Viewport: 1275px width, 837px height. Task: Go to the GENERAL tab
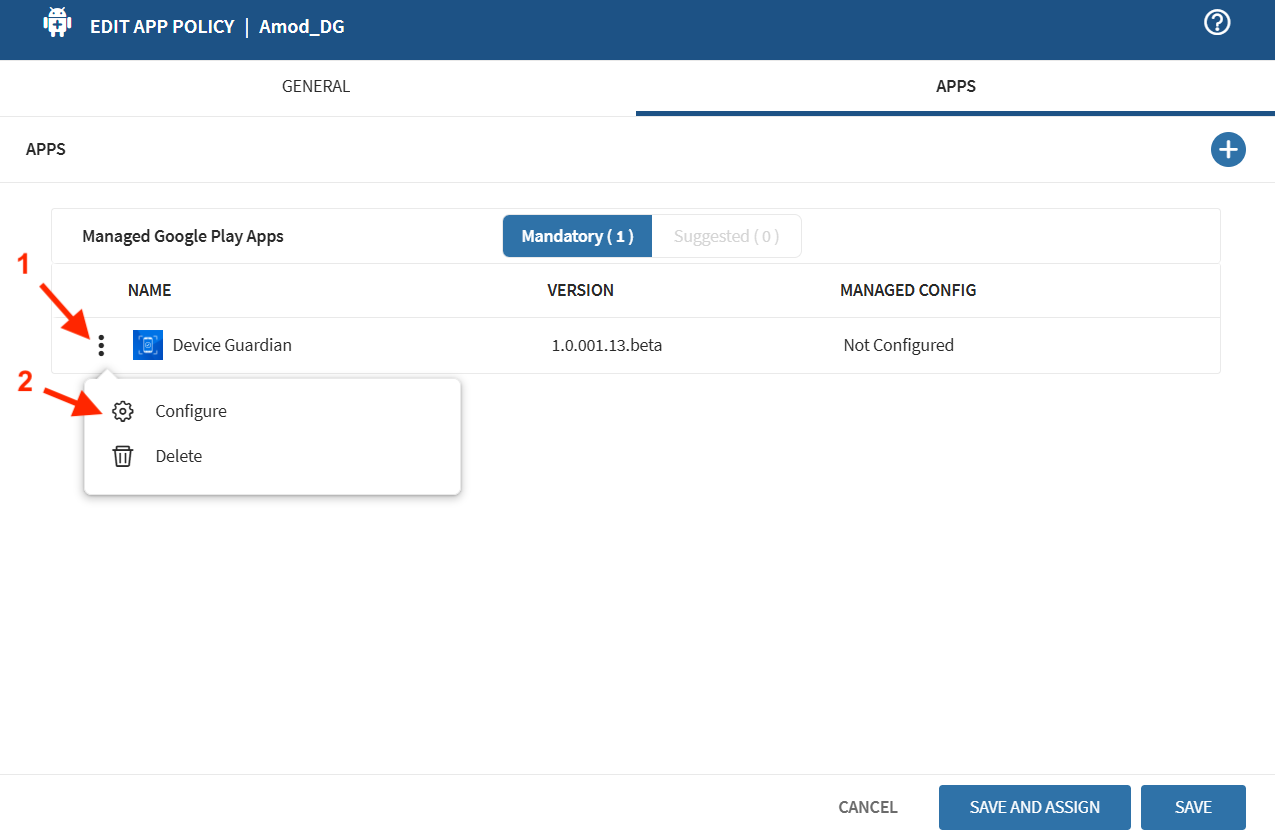(316, 86)
